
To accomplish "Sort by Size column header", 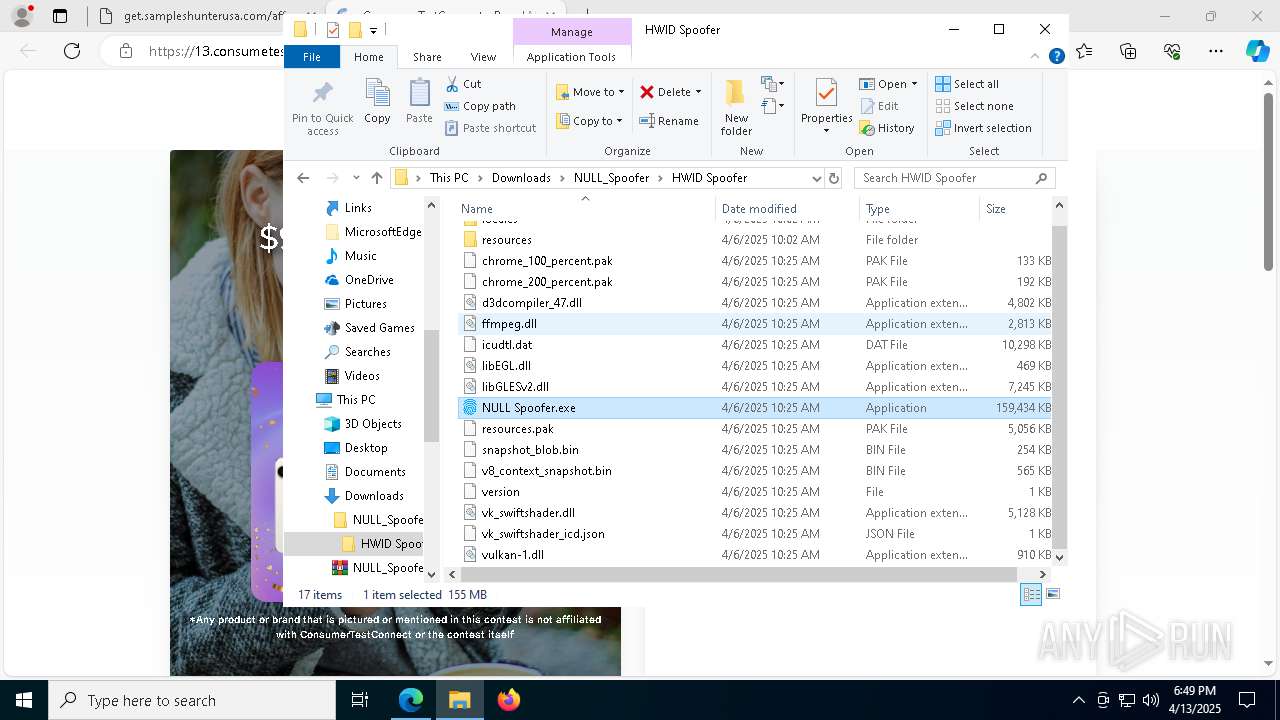I will (x=1014, y=209).
